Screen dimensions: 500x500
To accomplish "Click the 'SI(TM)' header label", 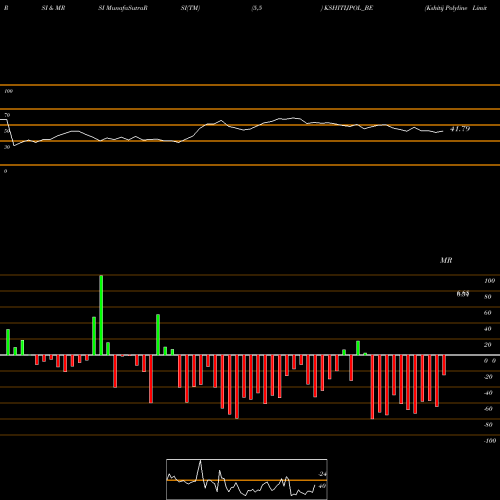I will tap(190, 8).
